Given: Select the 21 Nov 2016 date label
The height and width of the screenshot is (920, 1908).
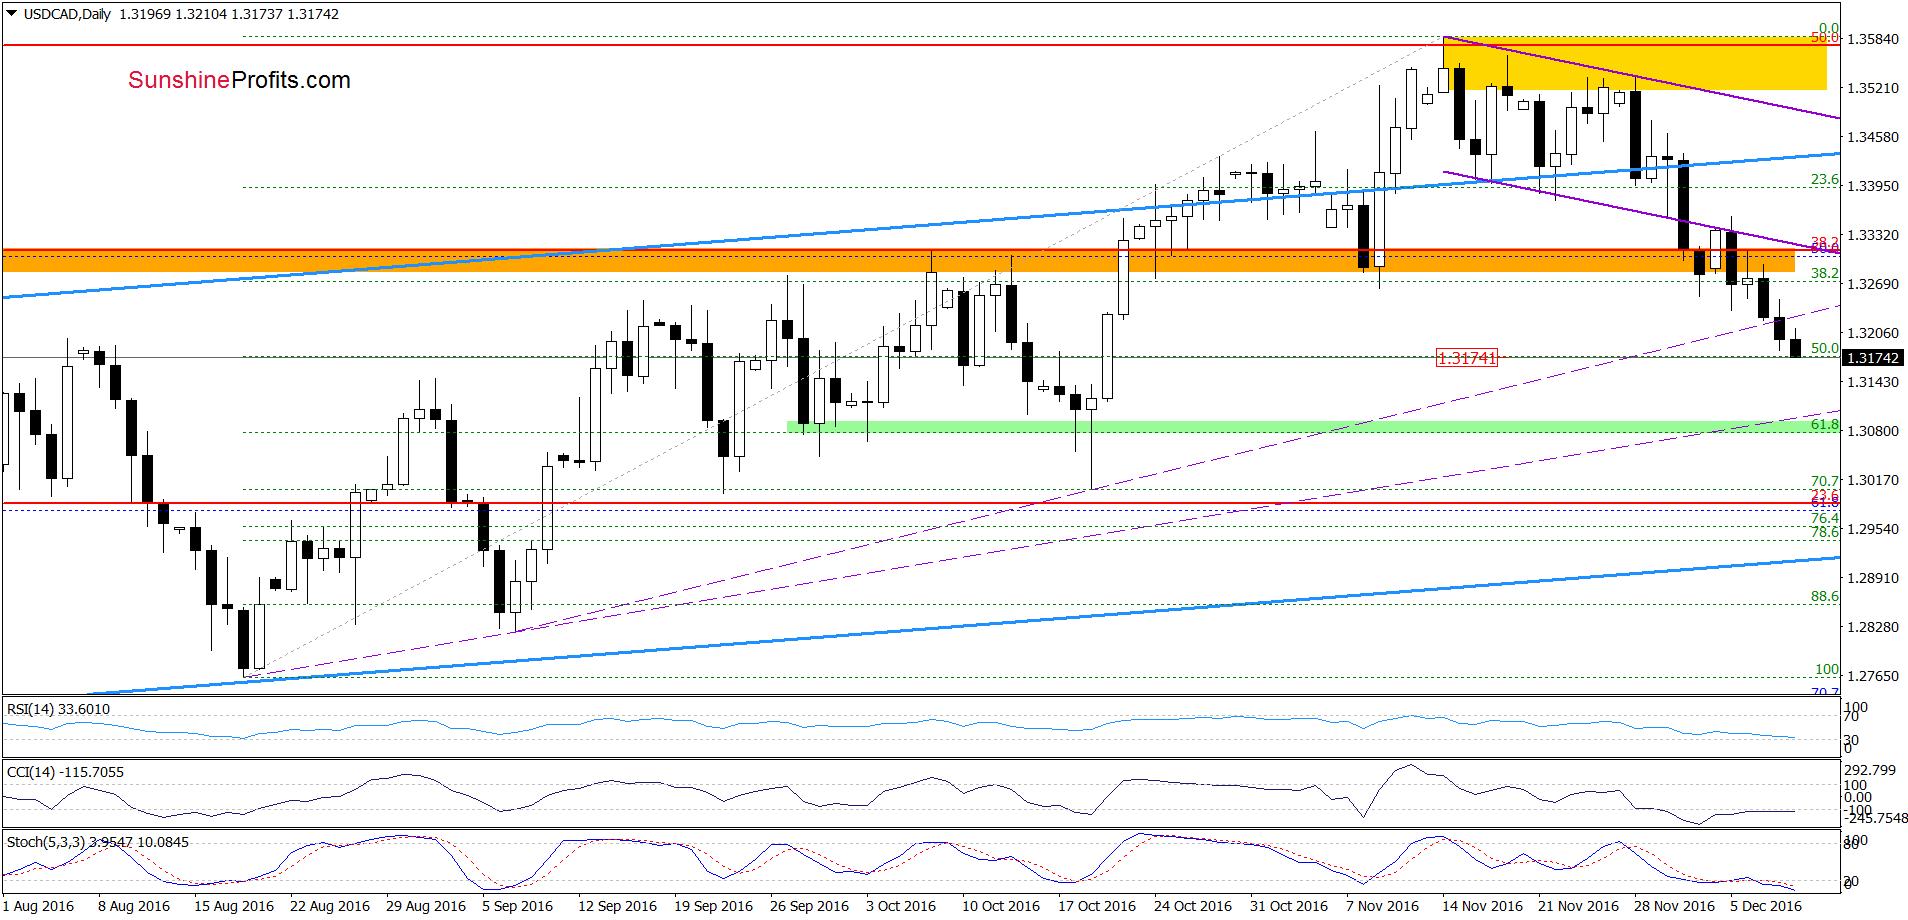Looking at the screenshot, I should 1578,906.
